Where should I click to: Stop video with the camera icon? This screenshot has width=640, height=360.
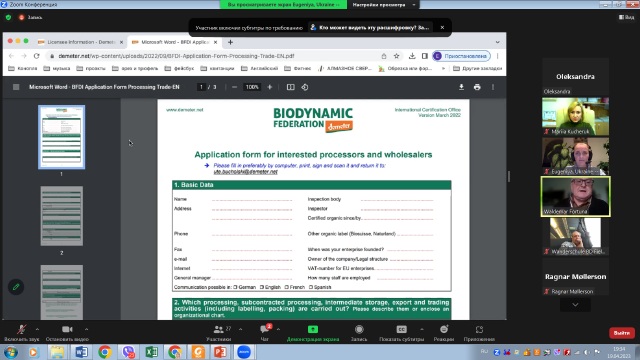click(x=67, y=329)
